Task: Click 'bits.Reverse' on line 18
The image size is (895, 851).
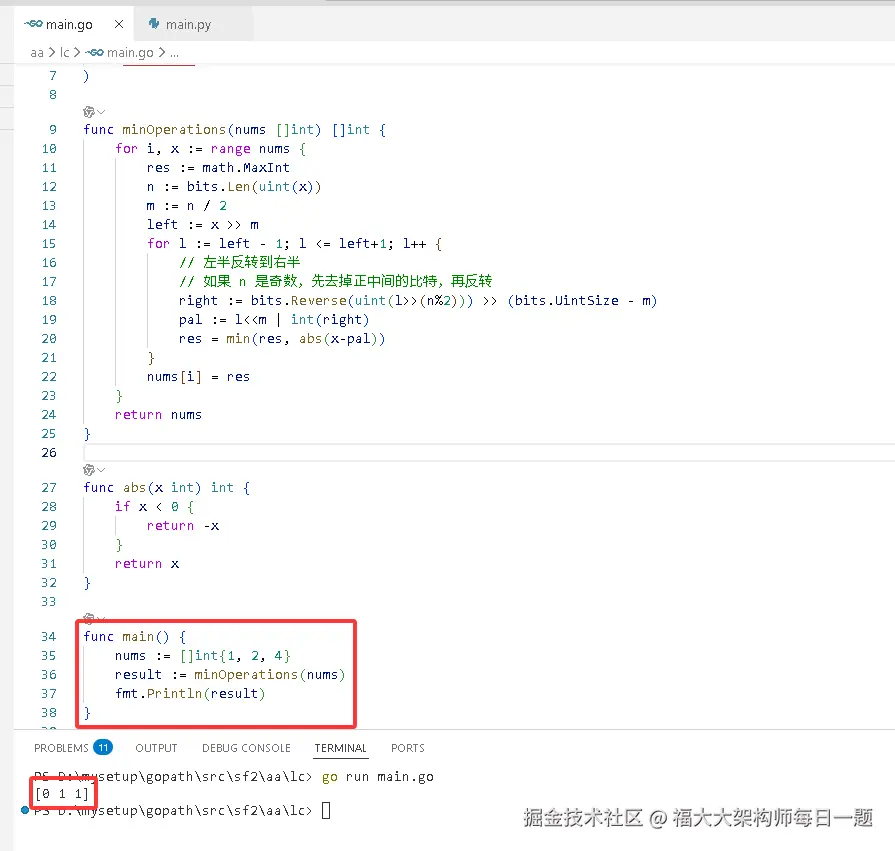Action: coord(299,301)
